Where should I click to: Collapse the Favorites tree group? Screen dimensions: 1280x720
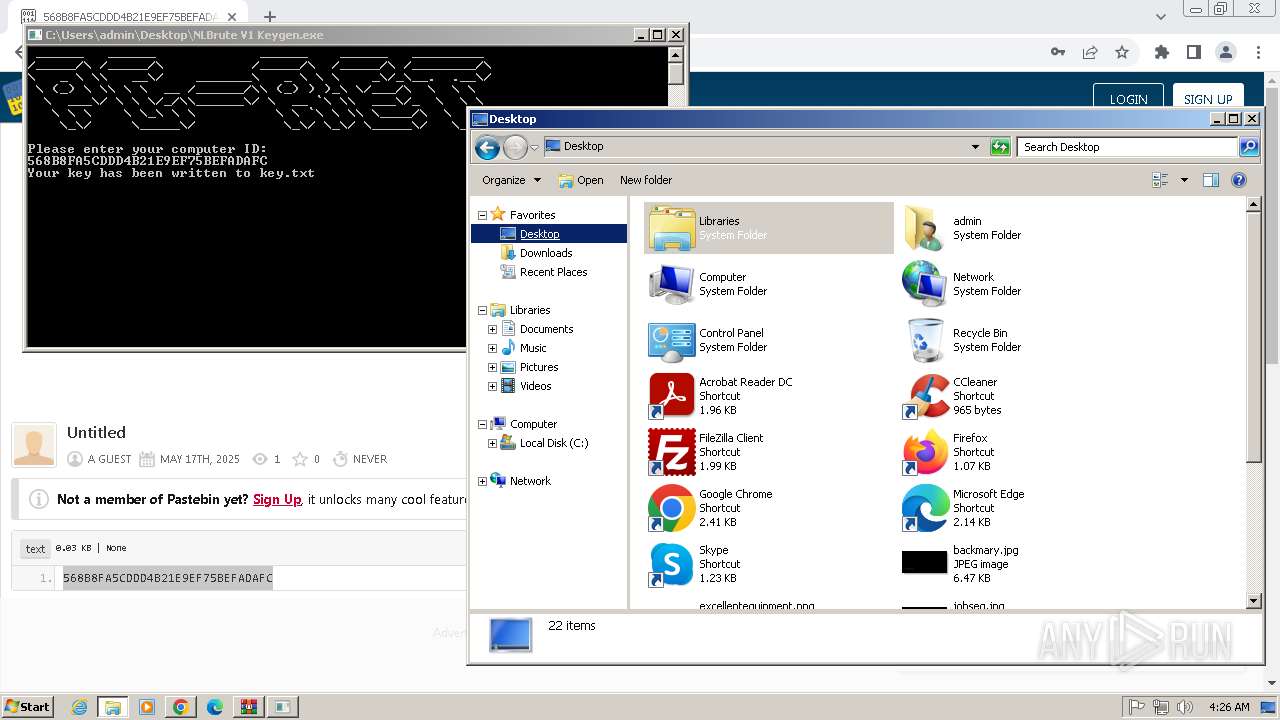(482, 215)
